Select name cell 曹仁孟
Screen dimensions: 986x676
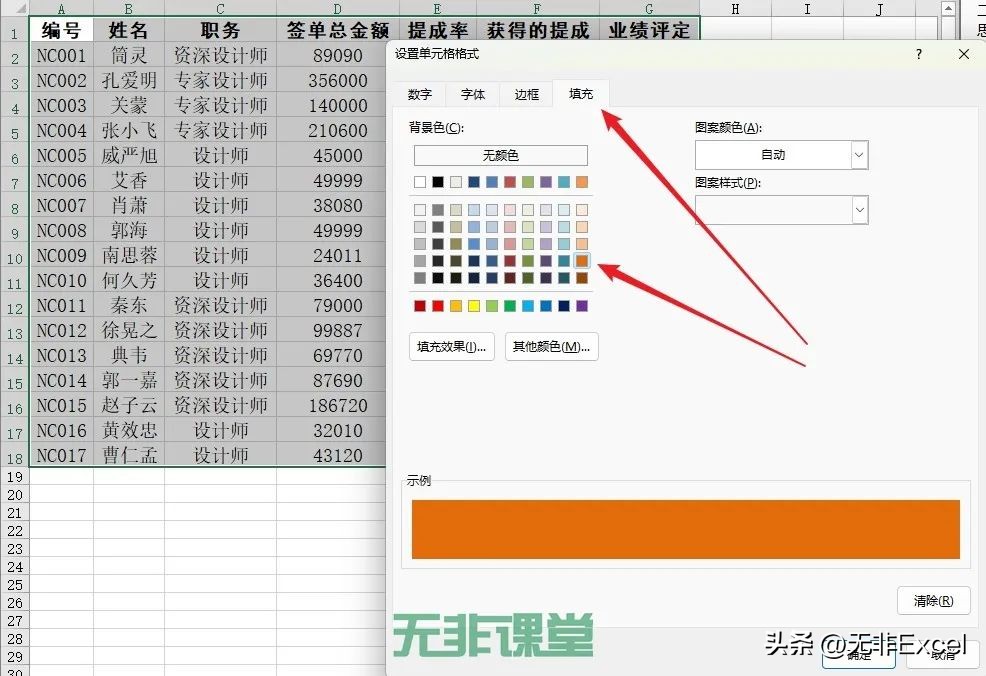click(128, 455)
